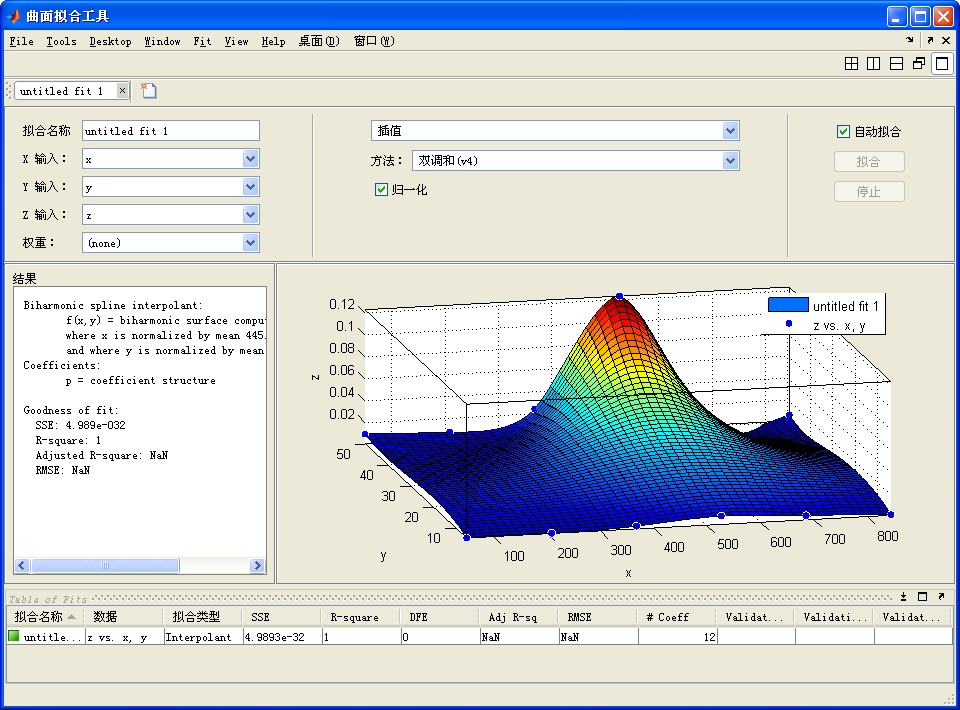Screen dimensions: 960x710
Task: Close the untitled fit 1 tab
Action: tap(122, 91)
